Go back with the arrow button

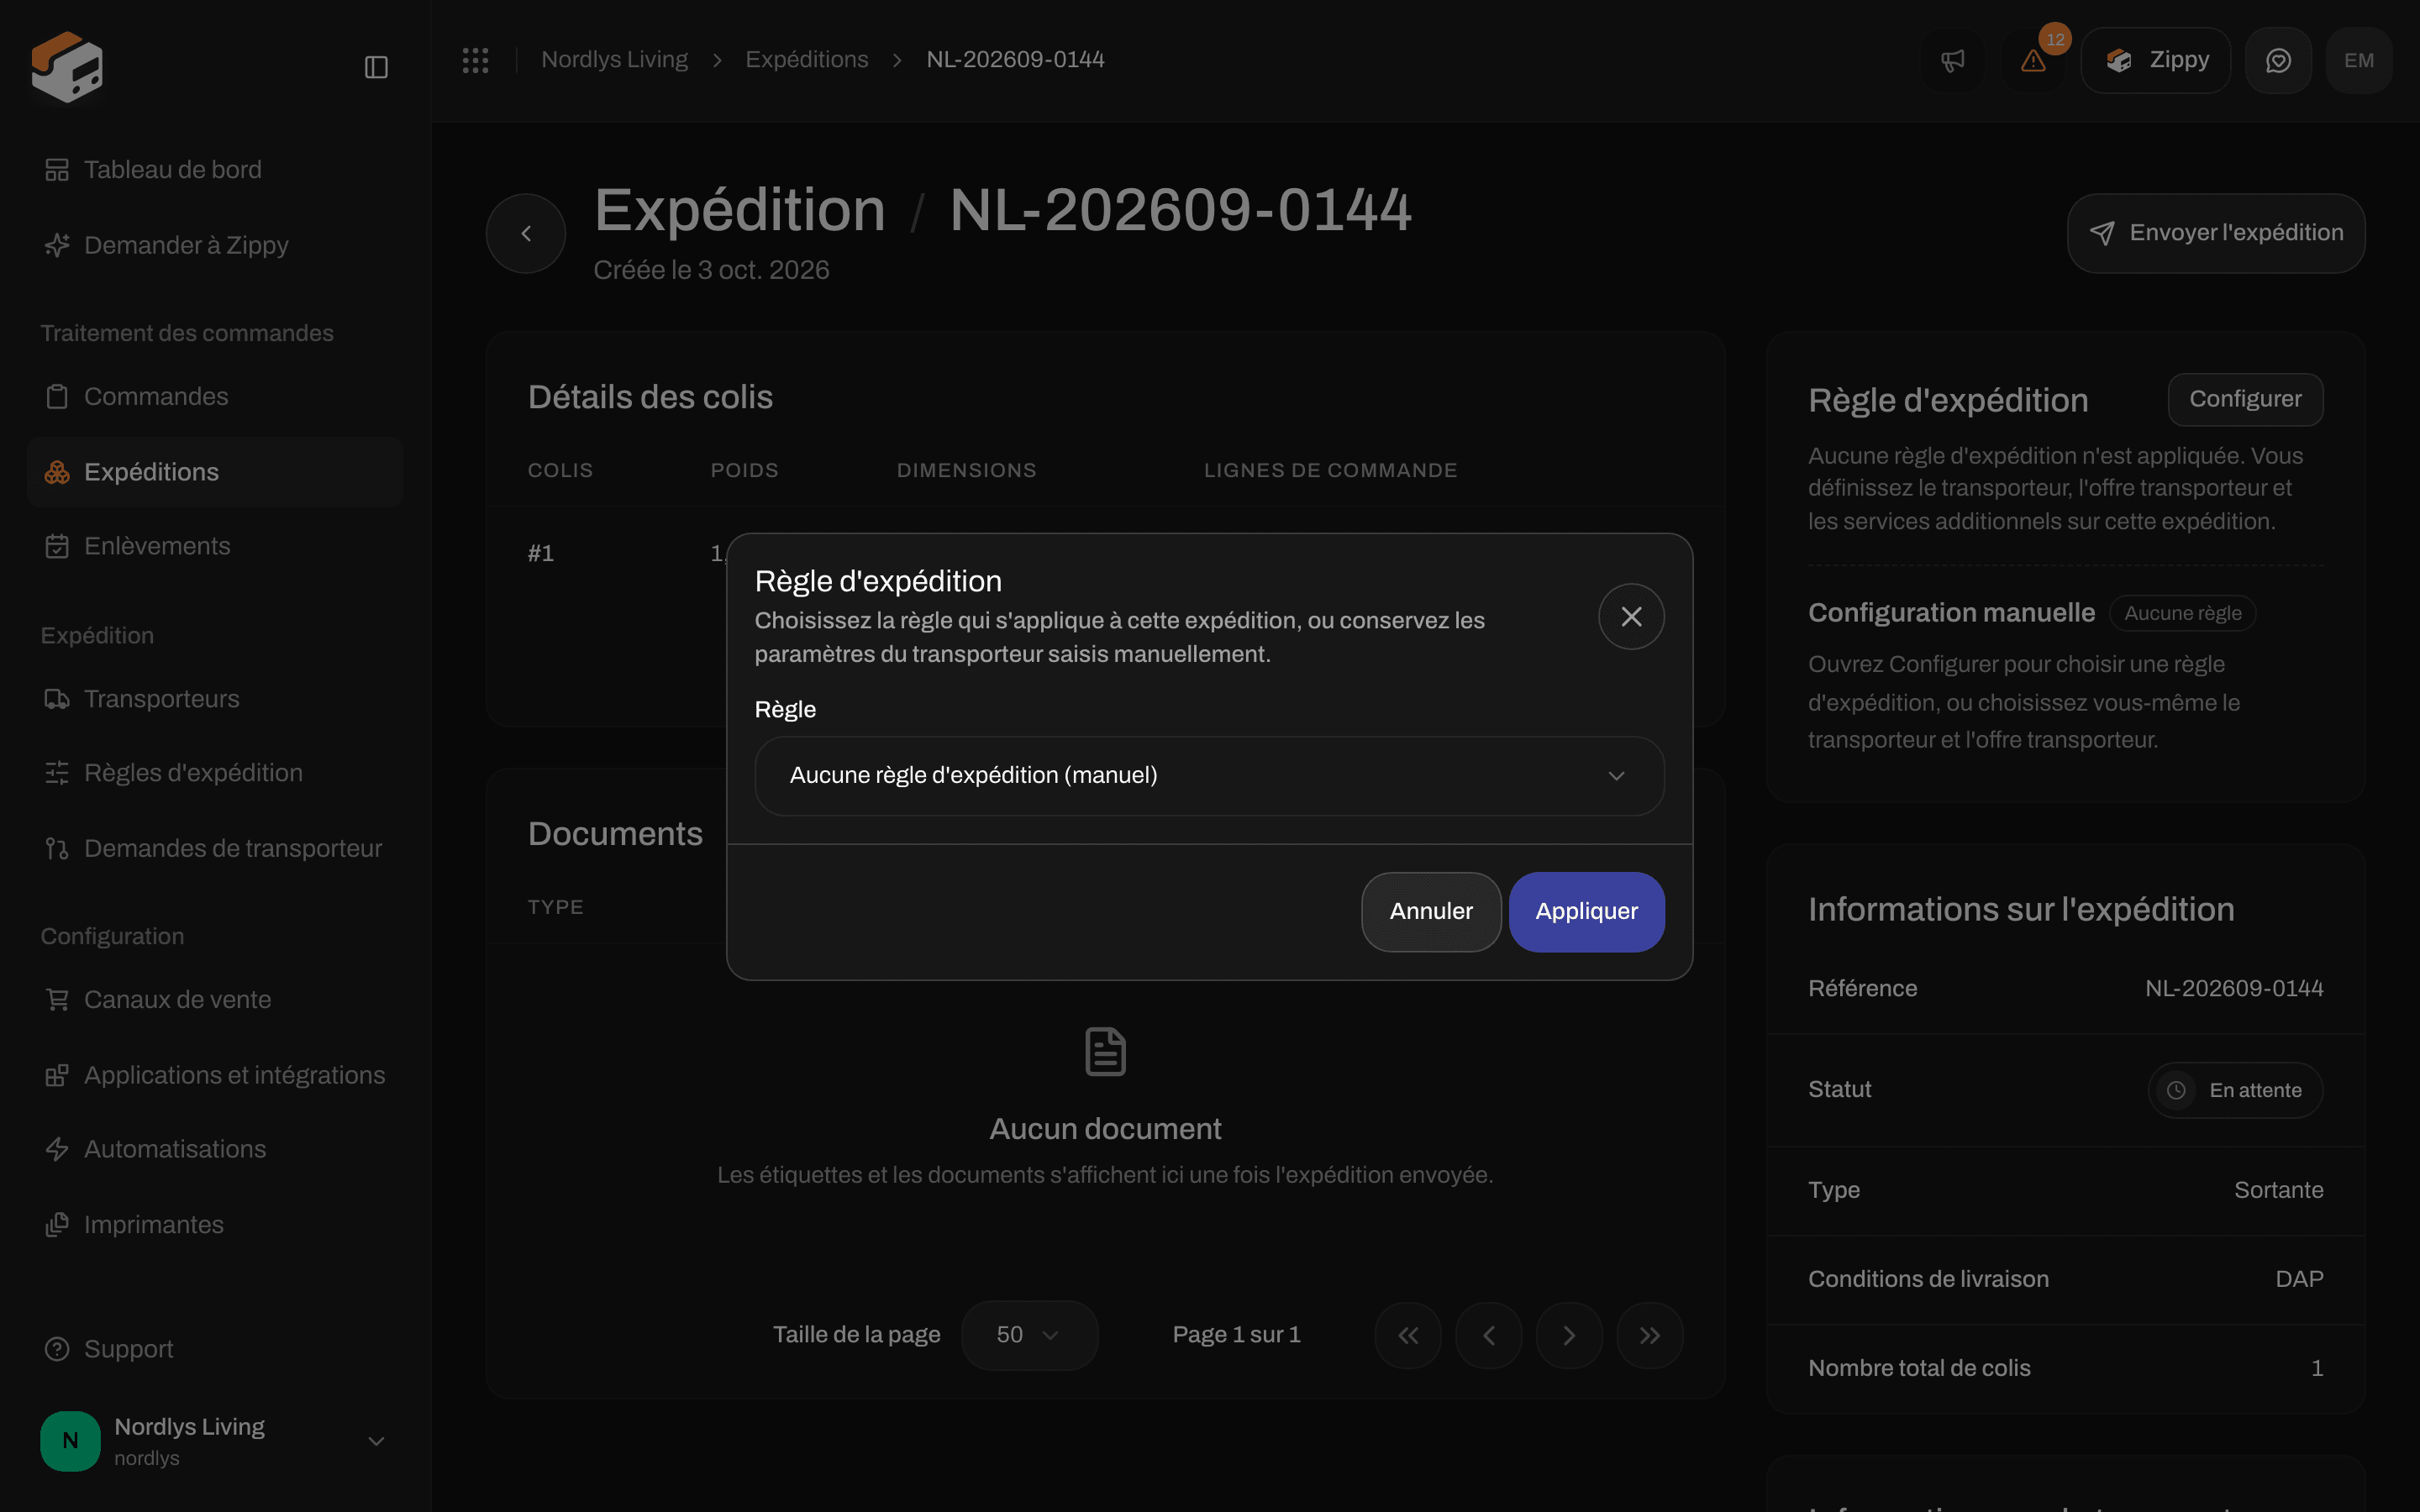(x=526, y=233)
